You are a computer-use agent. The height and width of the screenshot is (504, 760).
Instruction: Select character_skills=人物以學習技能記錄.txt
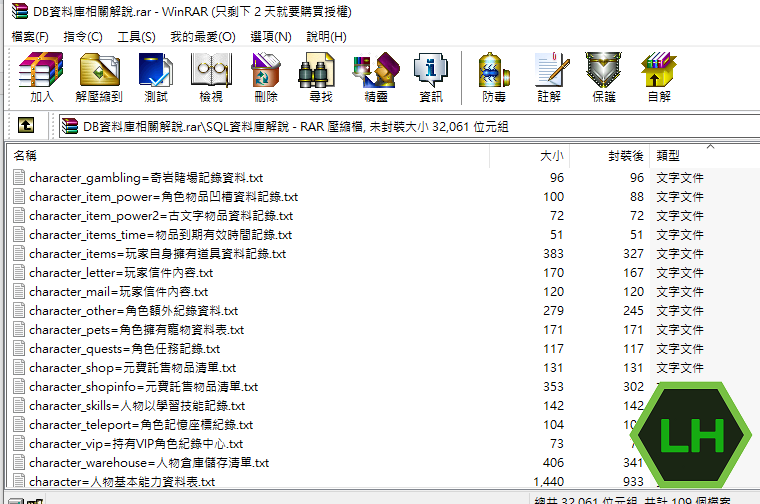(137, 406)
